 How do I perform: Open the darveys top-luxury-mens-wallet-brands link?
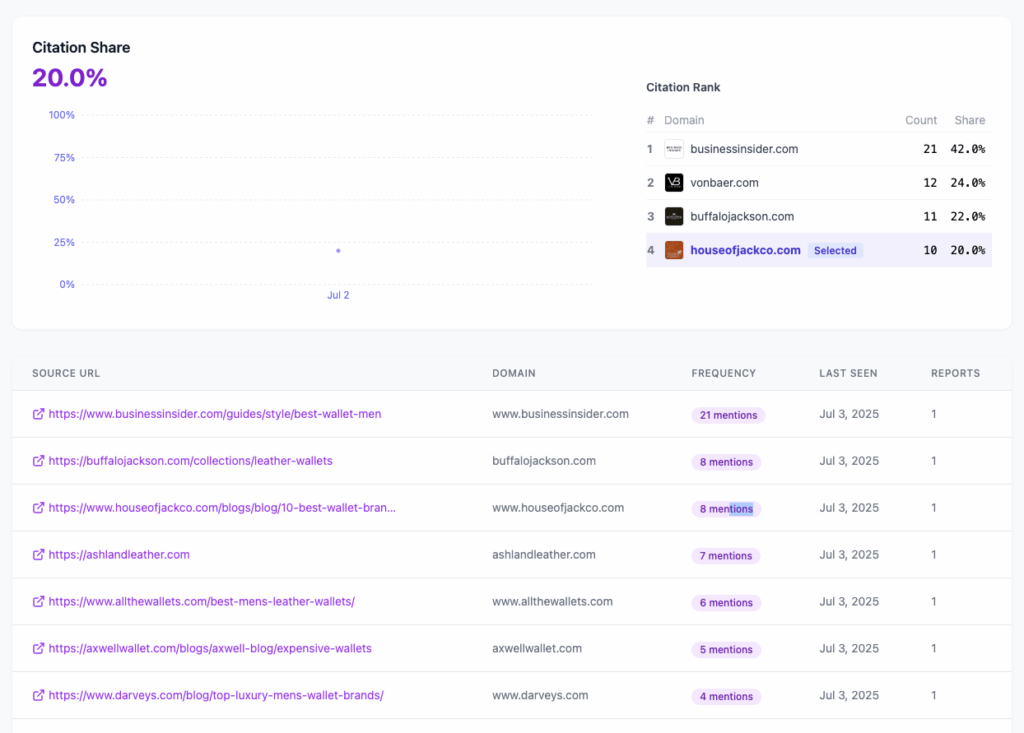tap(216, 696)
